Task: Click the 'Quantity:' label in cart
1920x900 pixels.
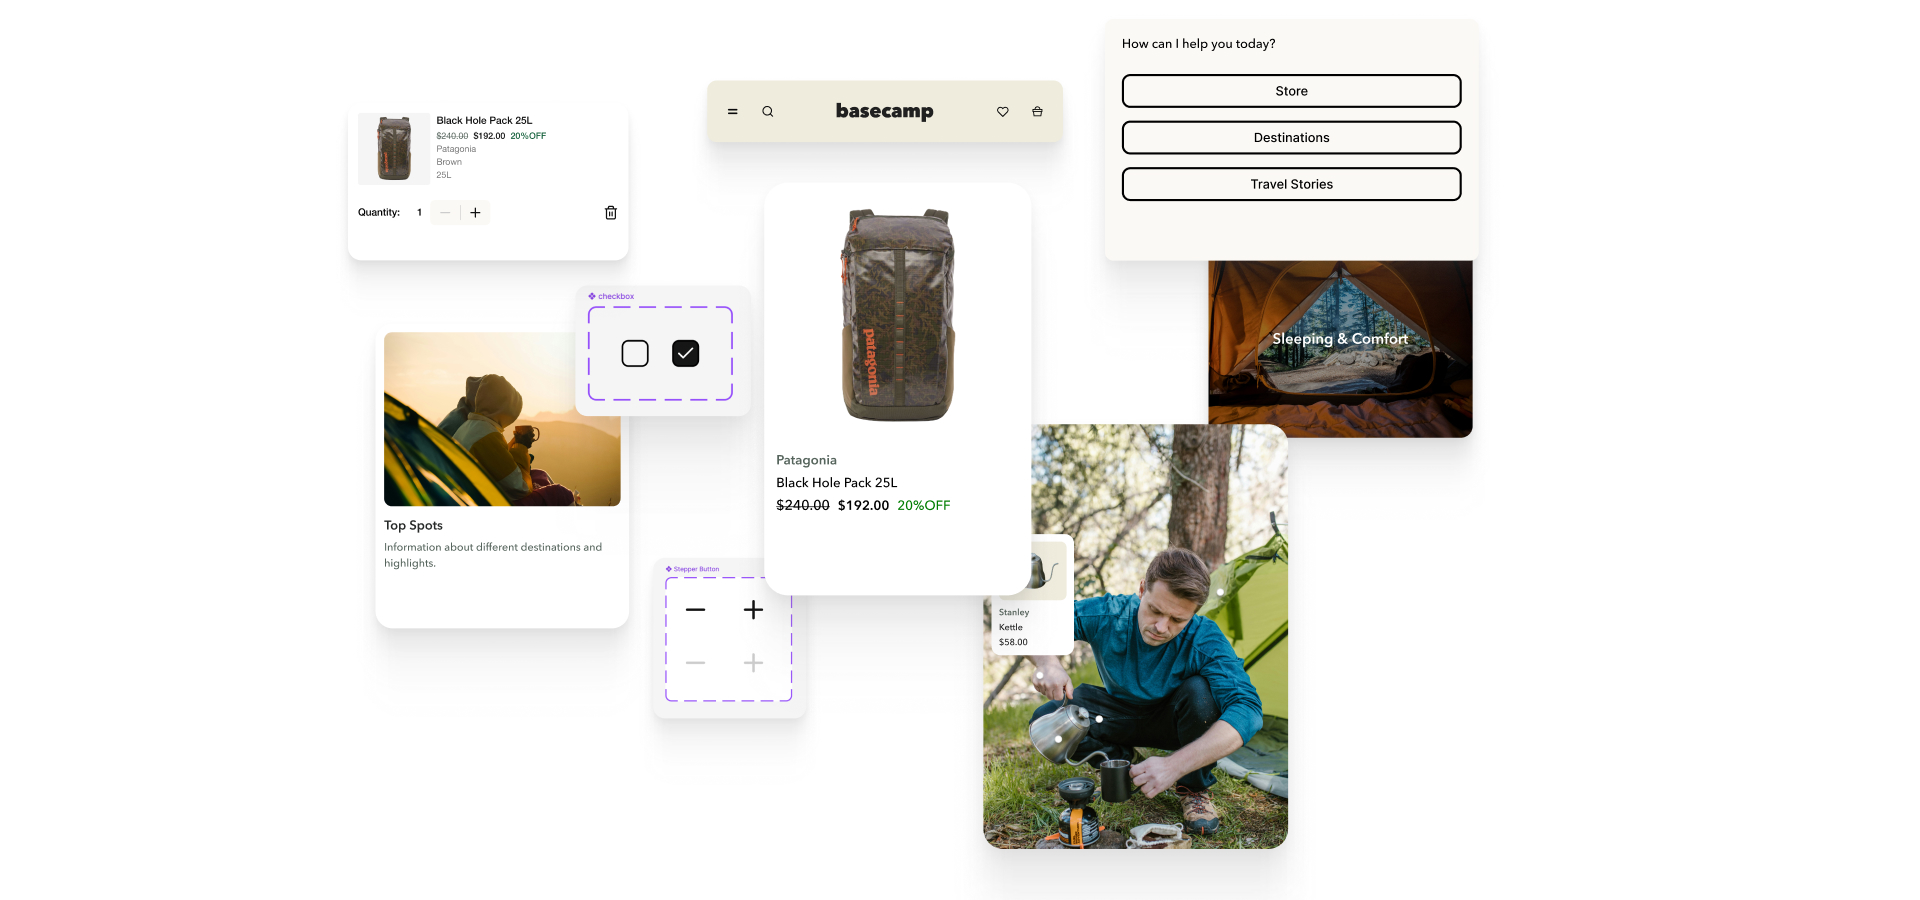Action: 379,212
